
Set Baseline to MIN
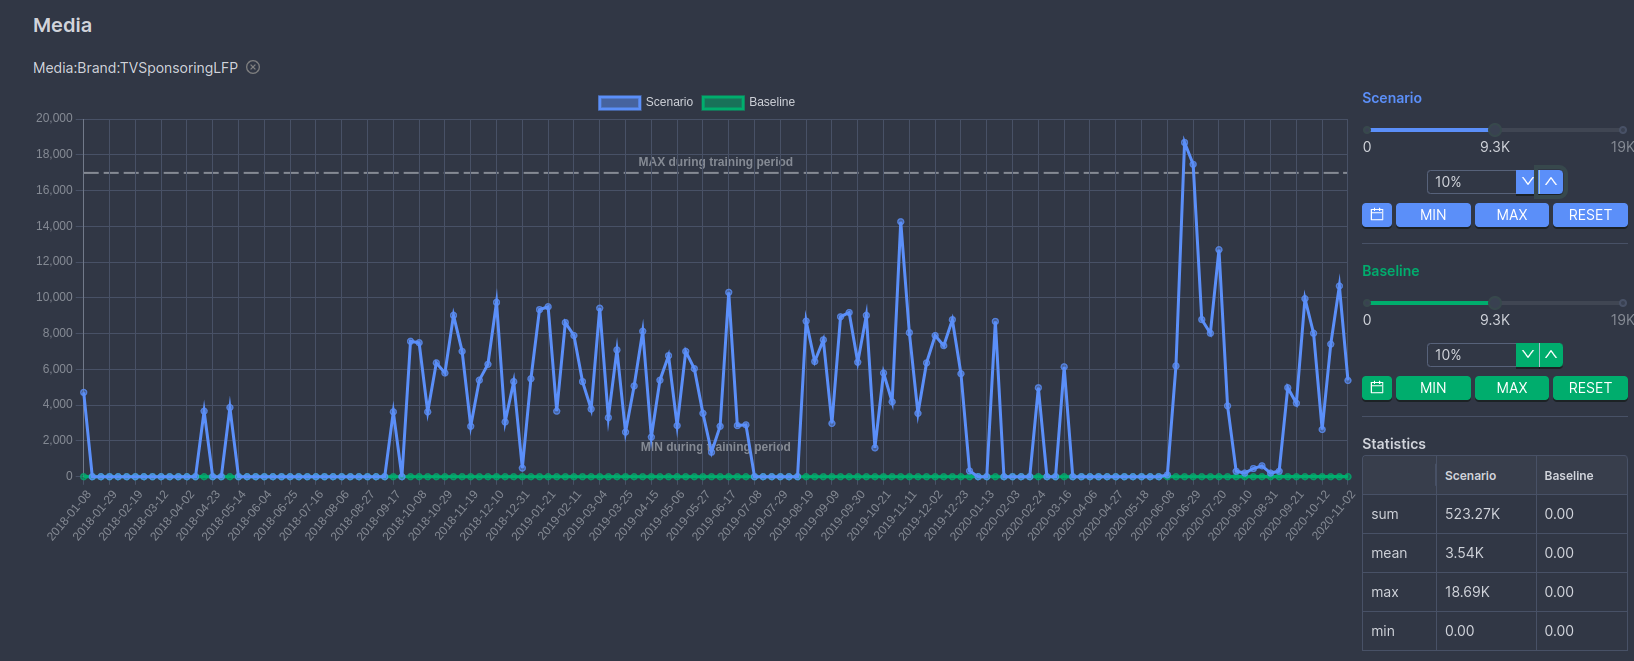(1432, 388)
